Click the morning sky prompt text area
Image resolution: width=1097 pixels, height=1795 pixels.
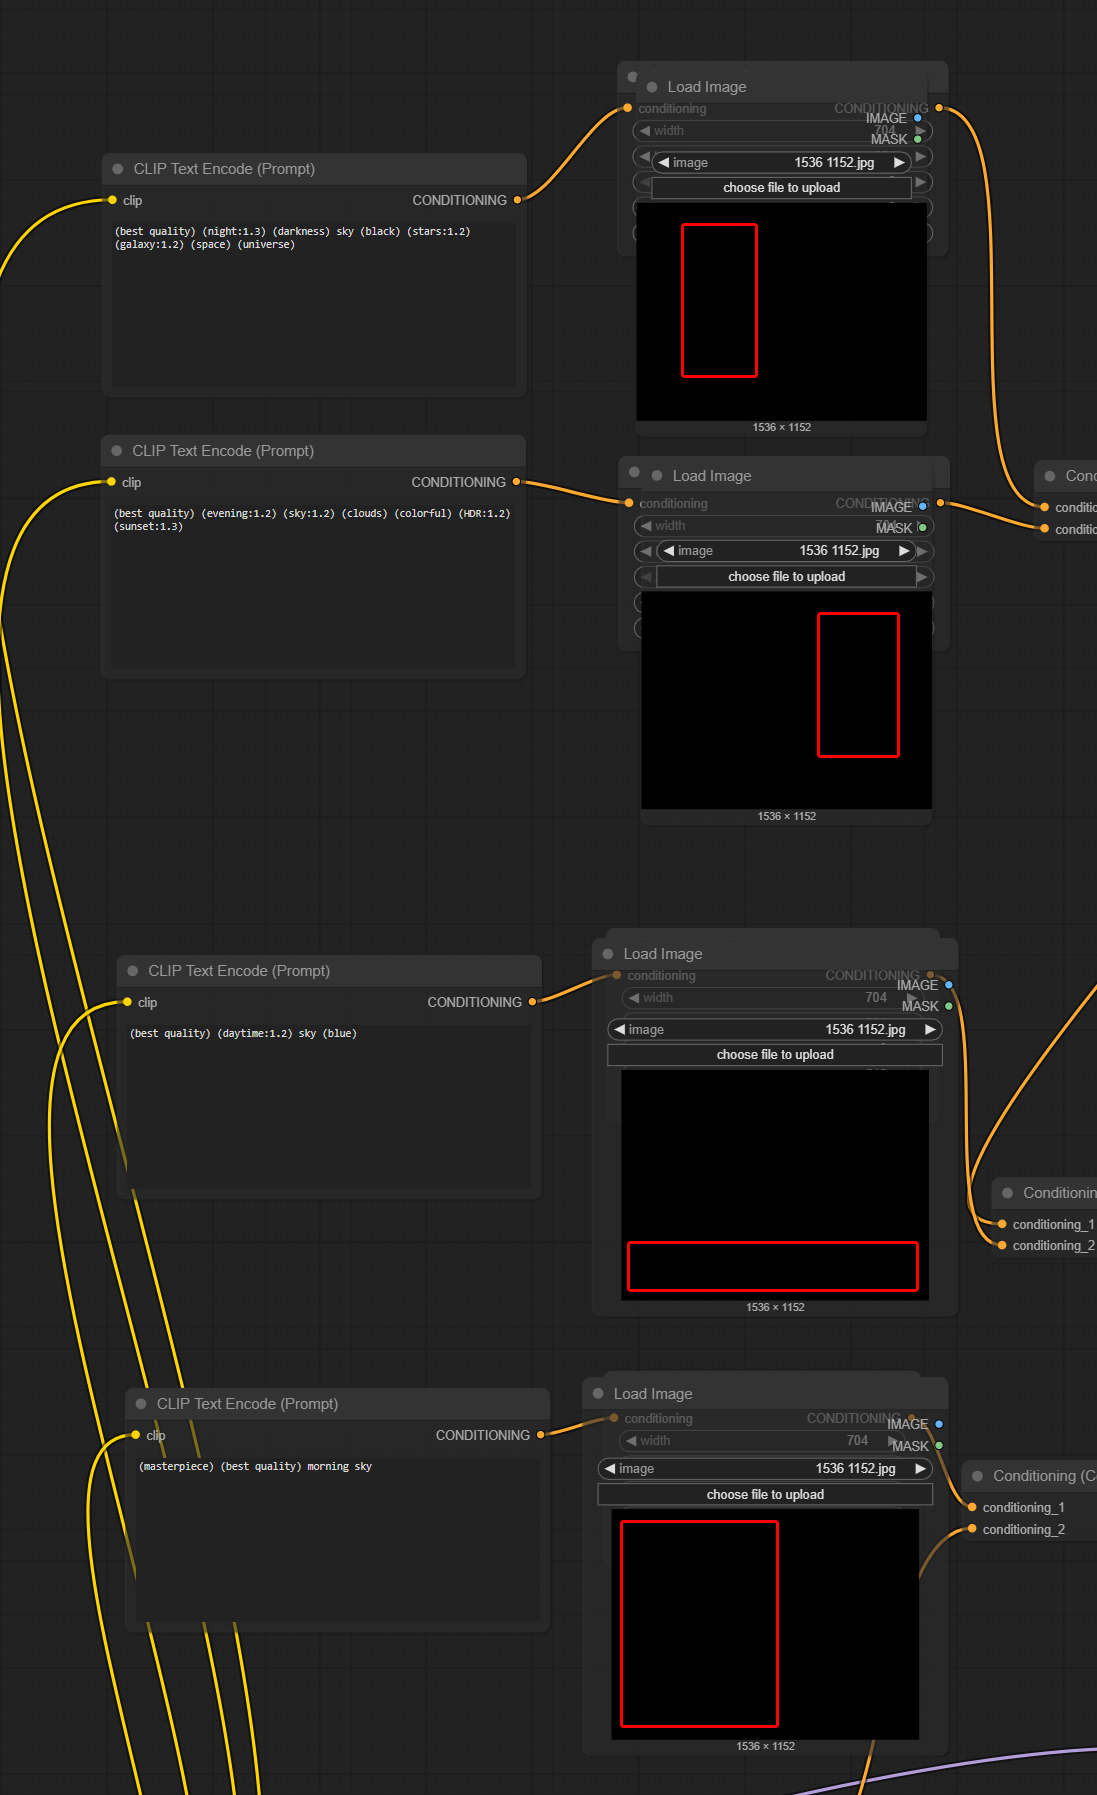coord(337,1539)
